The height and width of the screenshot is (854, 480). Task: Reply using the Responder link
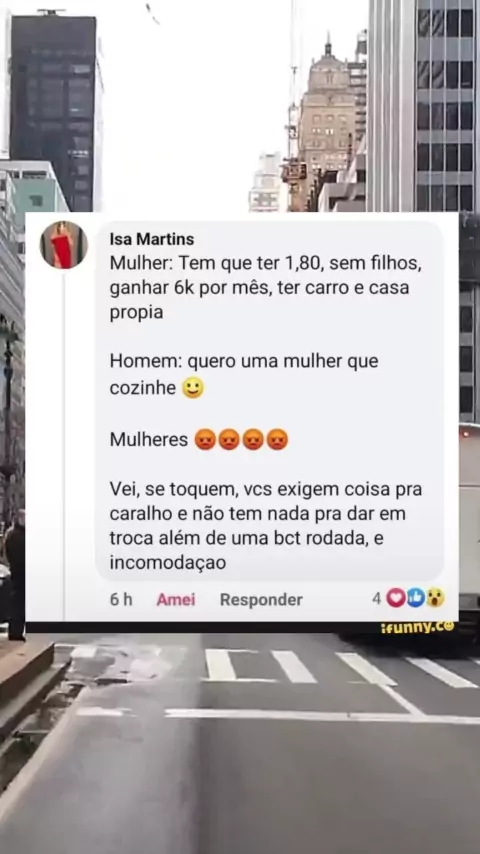click(x=261, y=600)
